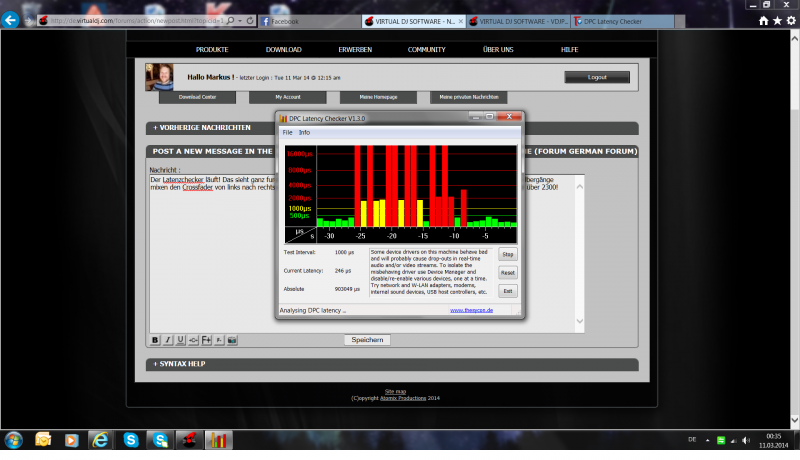Open browser tools gear icon
800x460 pixels.
(791, 21)
